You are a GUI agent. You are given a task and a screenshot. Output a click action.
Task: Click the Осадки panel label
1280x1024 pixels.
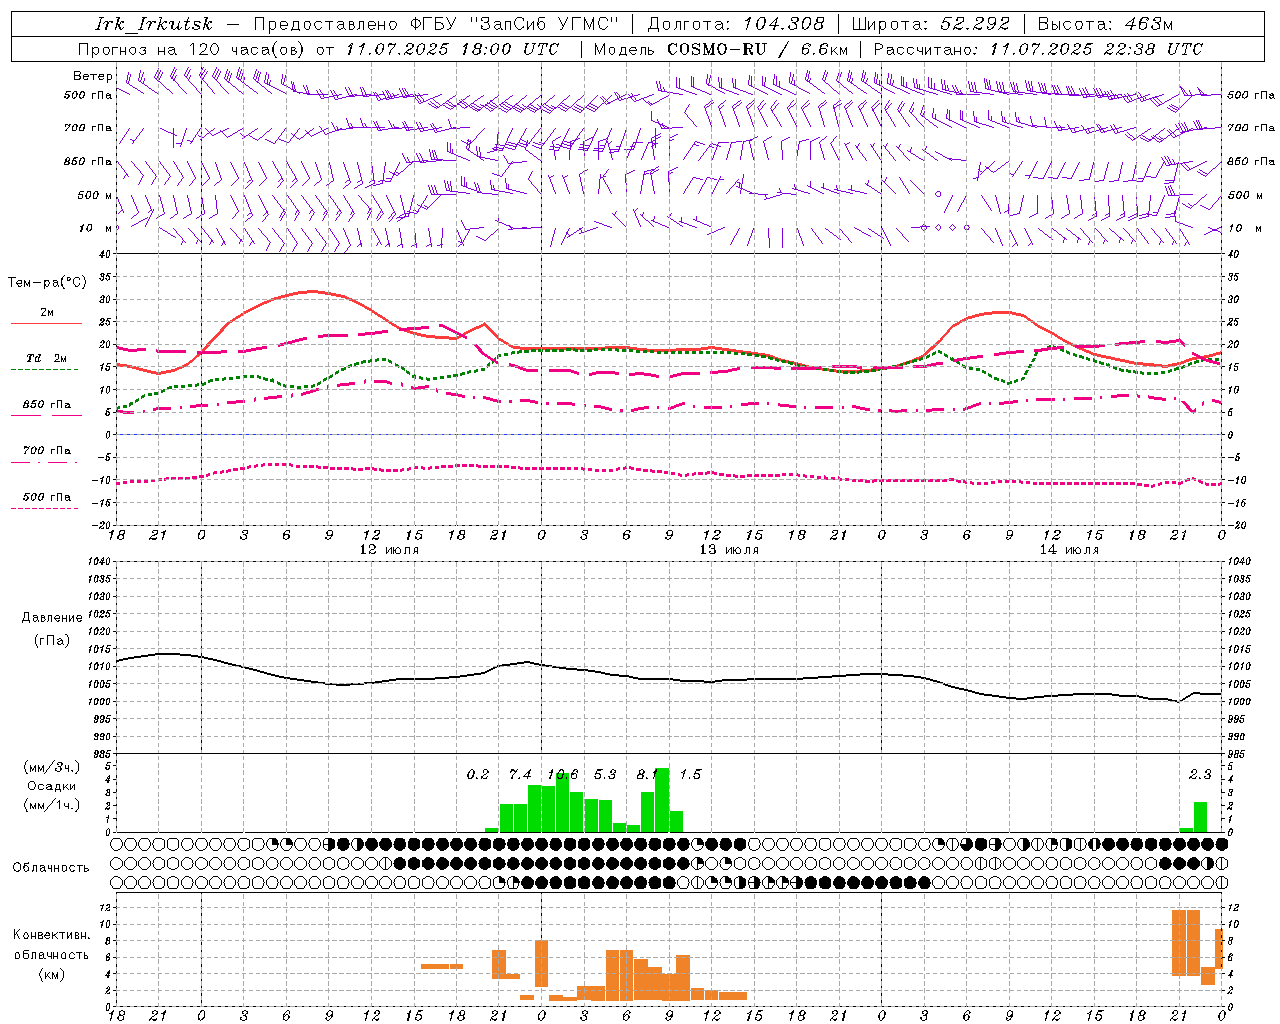click(52, 787)
